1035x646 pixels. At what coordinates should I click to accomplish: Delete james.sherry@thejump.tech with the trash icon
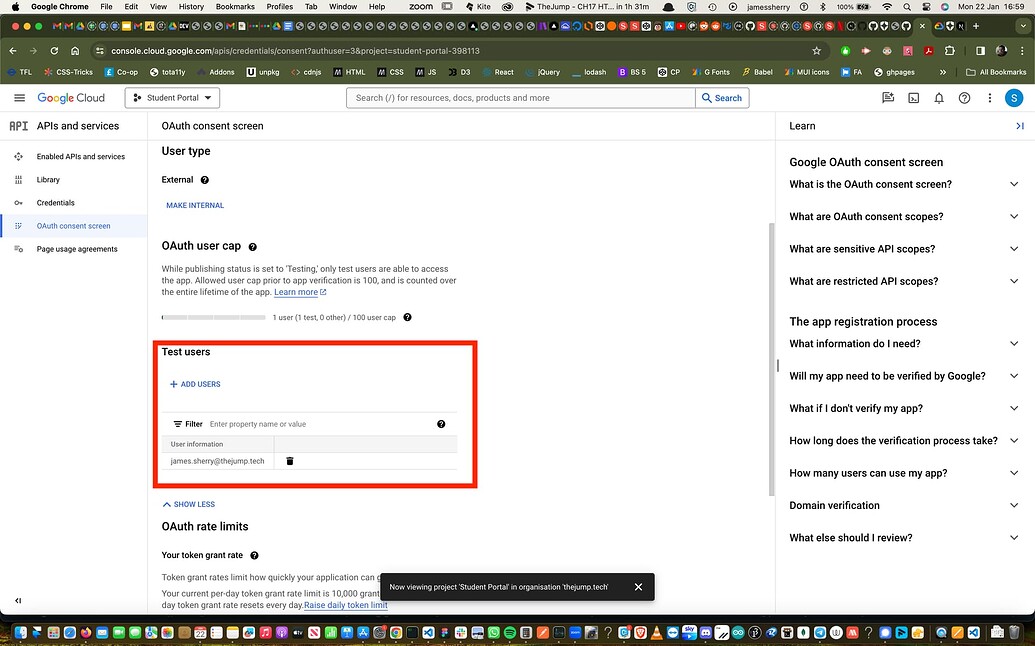pyautogui.click(x=289, y=461)
